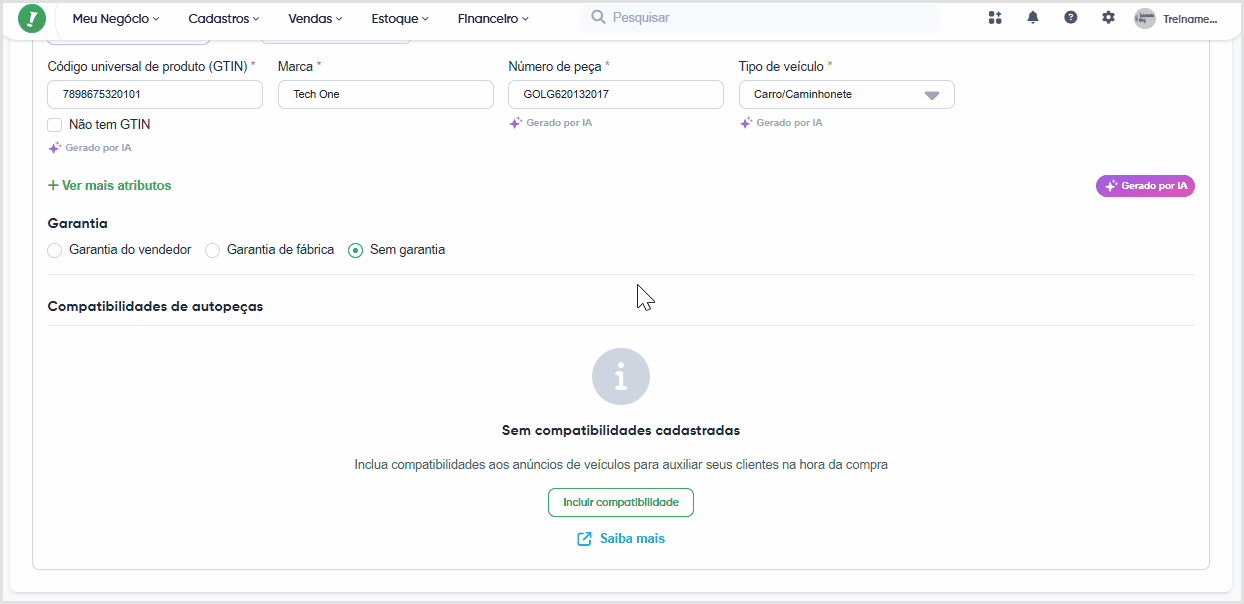Select Garantia do vendedor radio option
This screenshot has height=604, width=1244.
pyautogui.click(x=55, y=250)
